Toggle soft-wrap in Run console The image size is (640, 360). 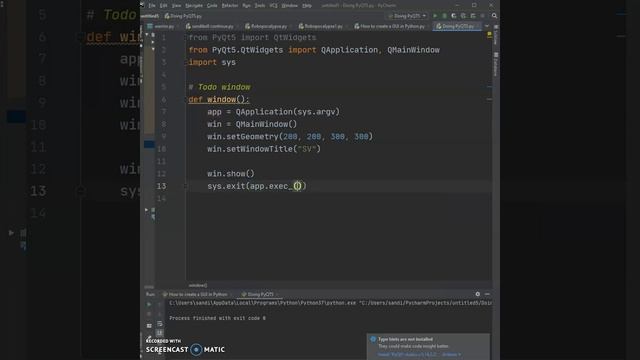pyautogui.click(x=160, y=324)
